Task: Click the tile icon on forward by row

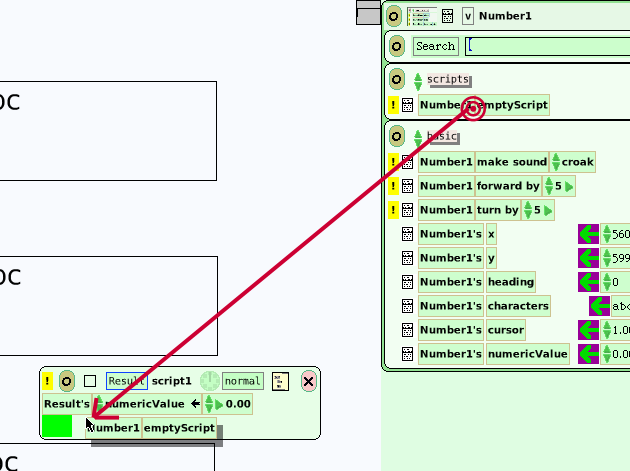Action: tap(407, 186)
